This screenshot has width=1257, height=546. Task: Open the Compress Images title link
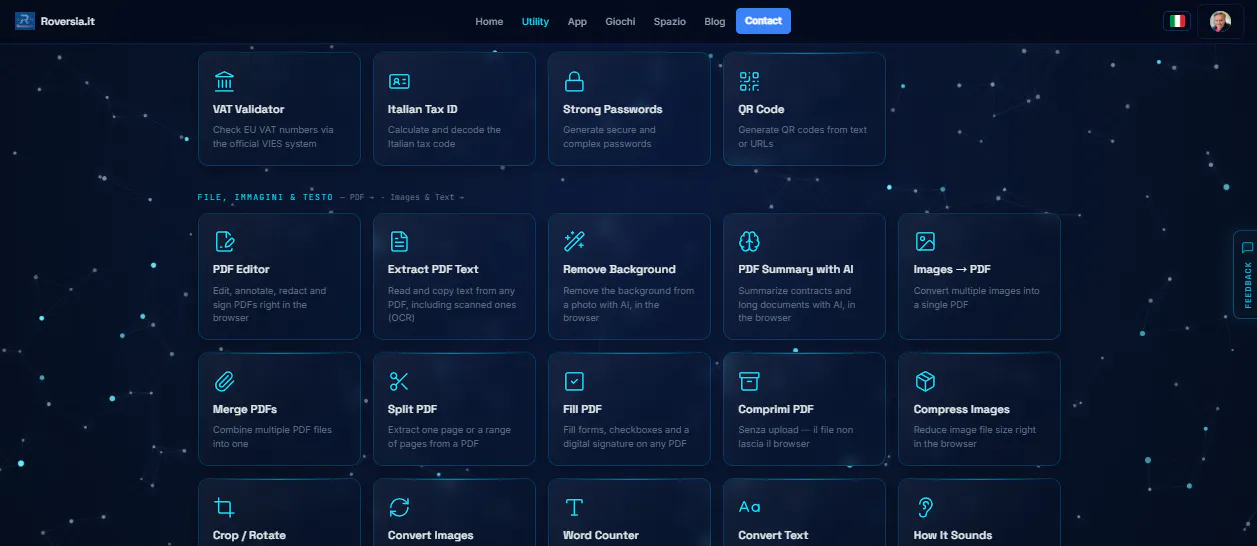click(x=962, y=409)
